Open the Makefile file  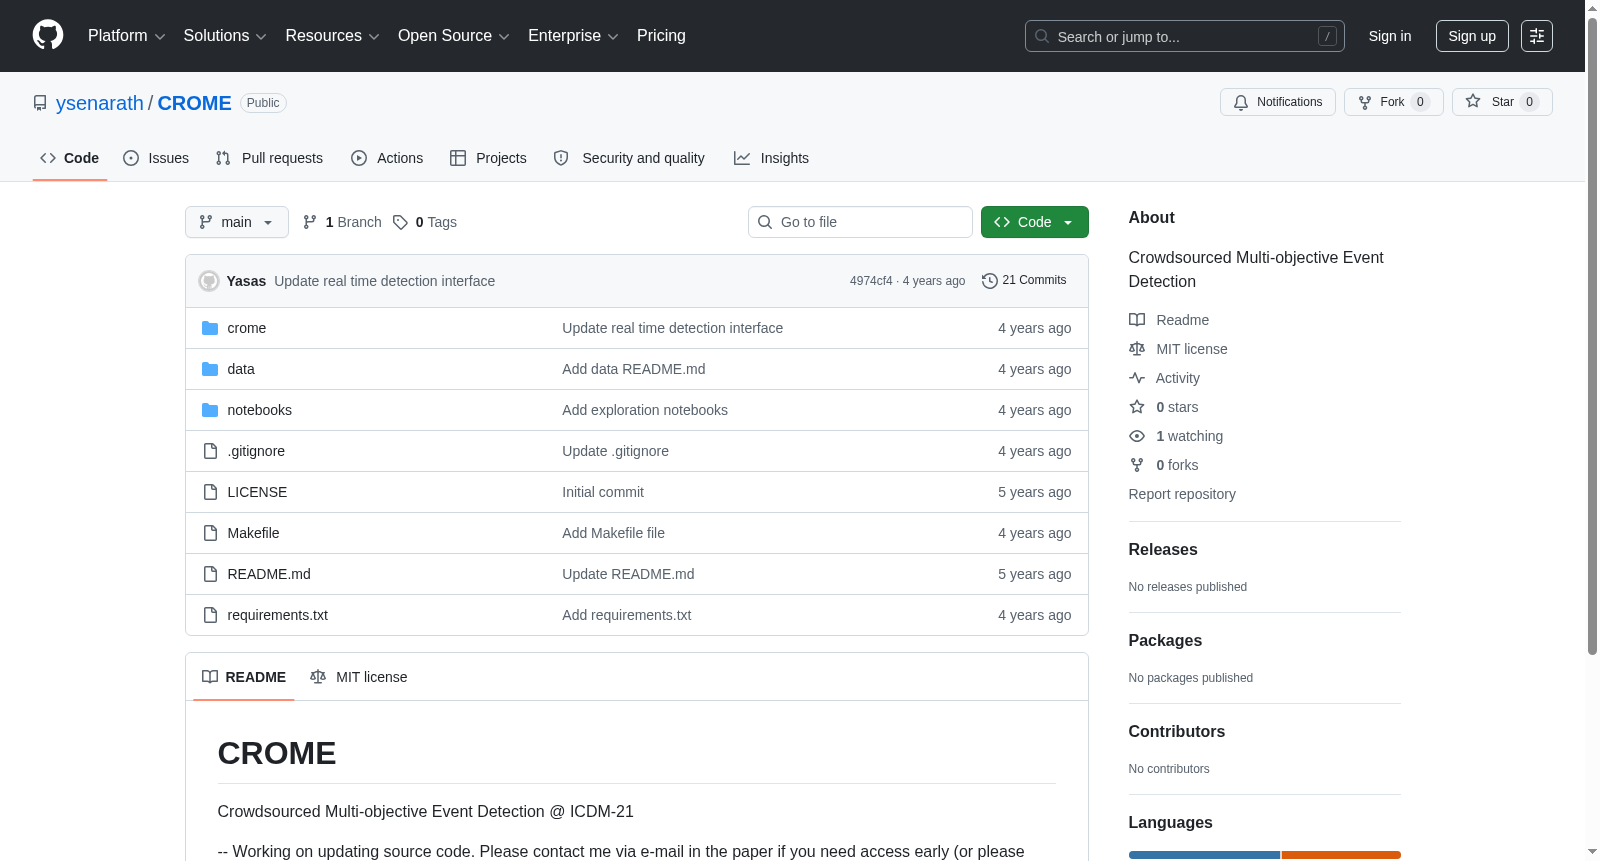(x=253, y=533)
